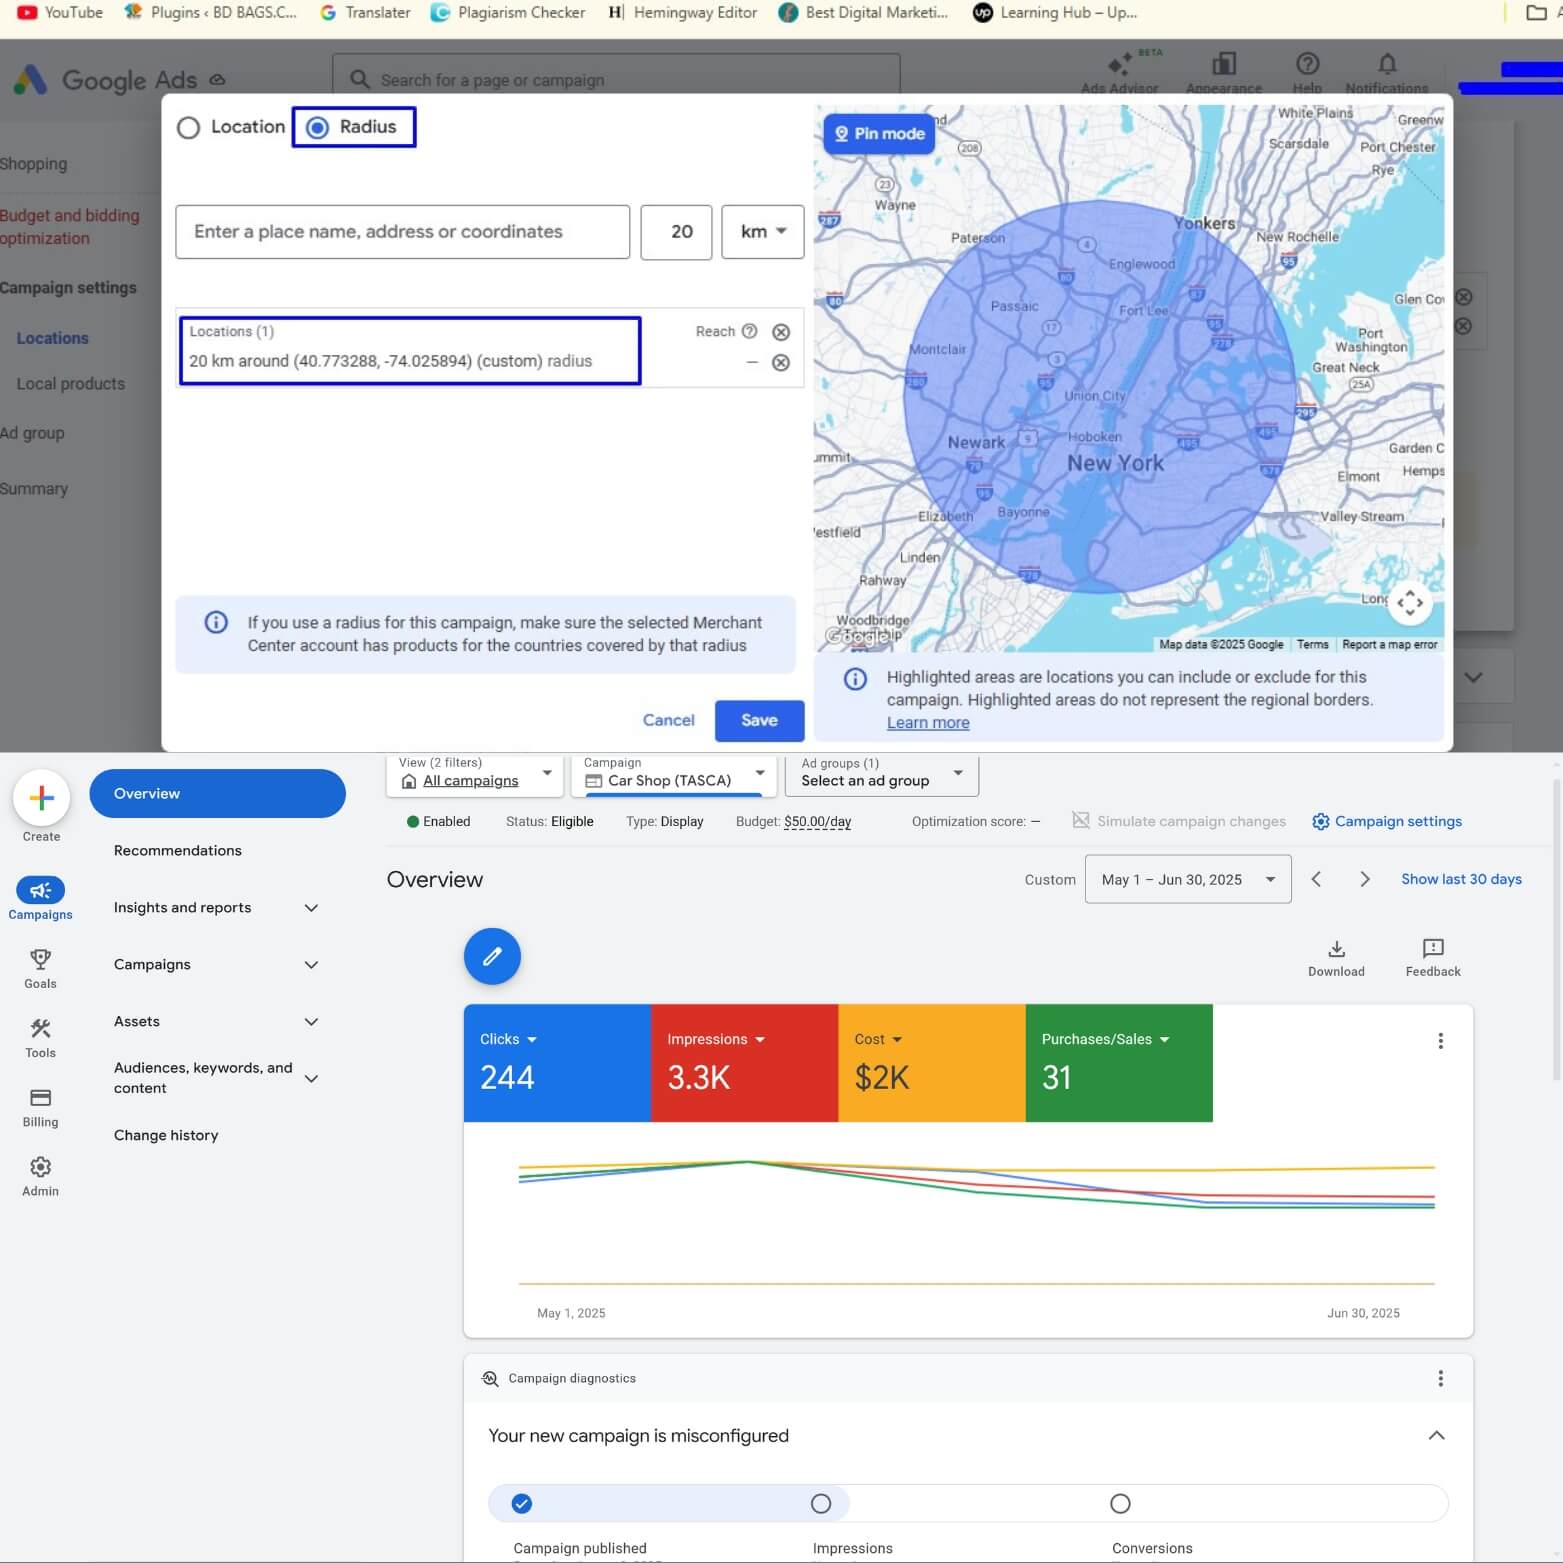
Task: Open the Tools wrench icon
Action: pos(40,1030)
